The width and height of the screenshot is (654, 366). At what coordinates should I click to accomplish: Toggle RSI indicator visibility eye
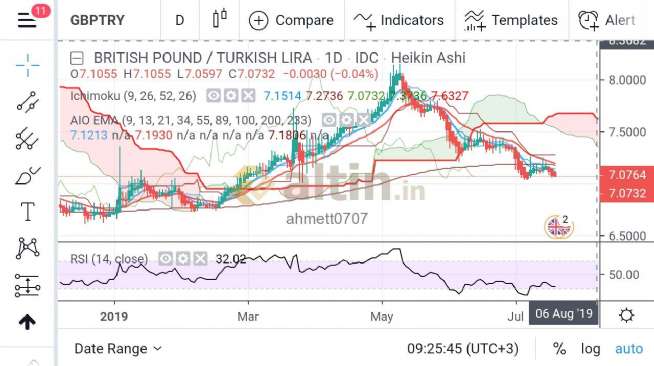166,259
